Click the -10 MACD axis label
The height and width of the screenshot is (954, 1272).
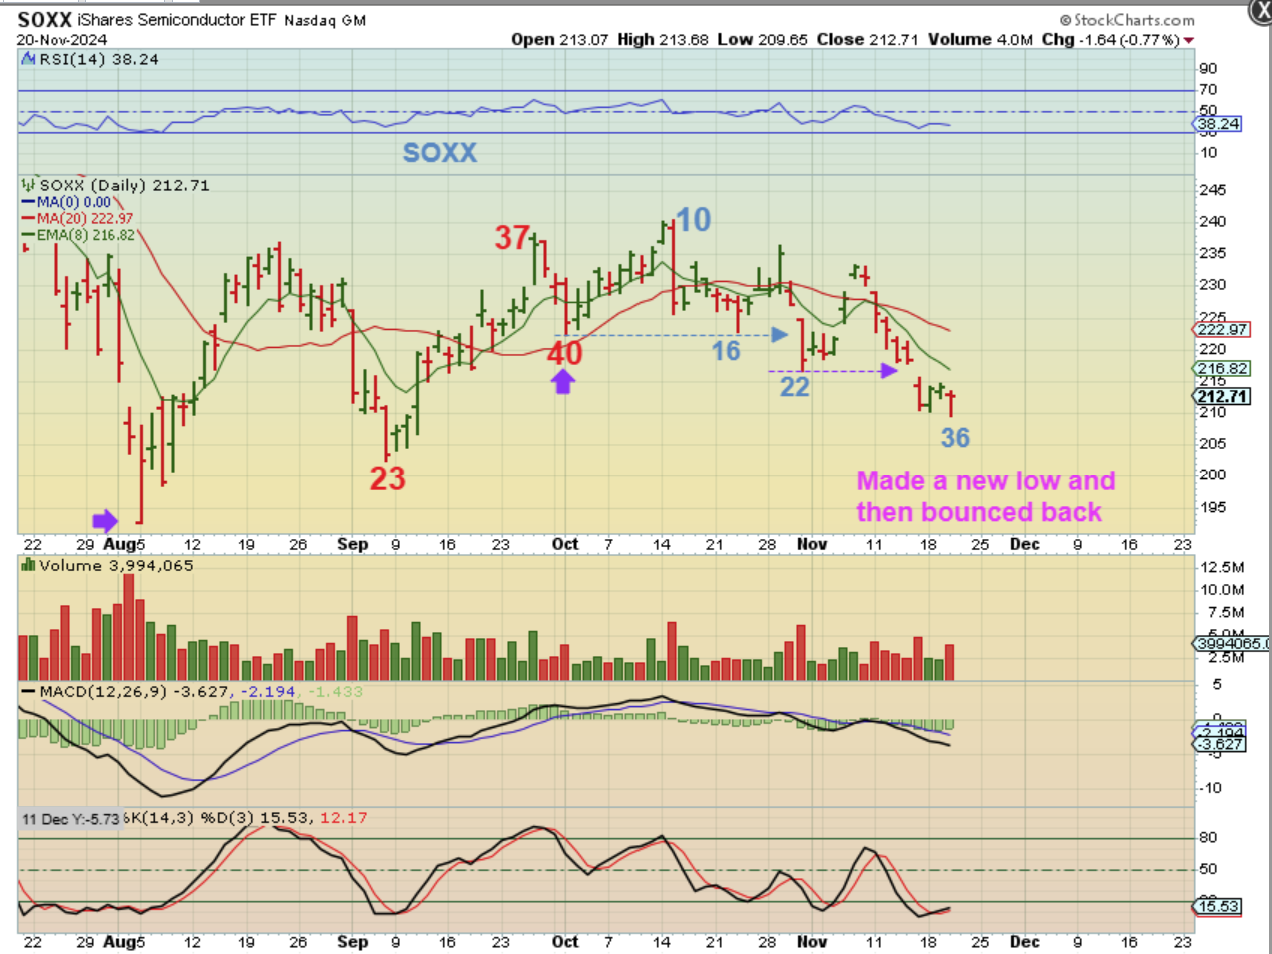pos(1209,788)
